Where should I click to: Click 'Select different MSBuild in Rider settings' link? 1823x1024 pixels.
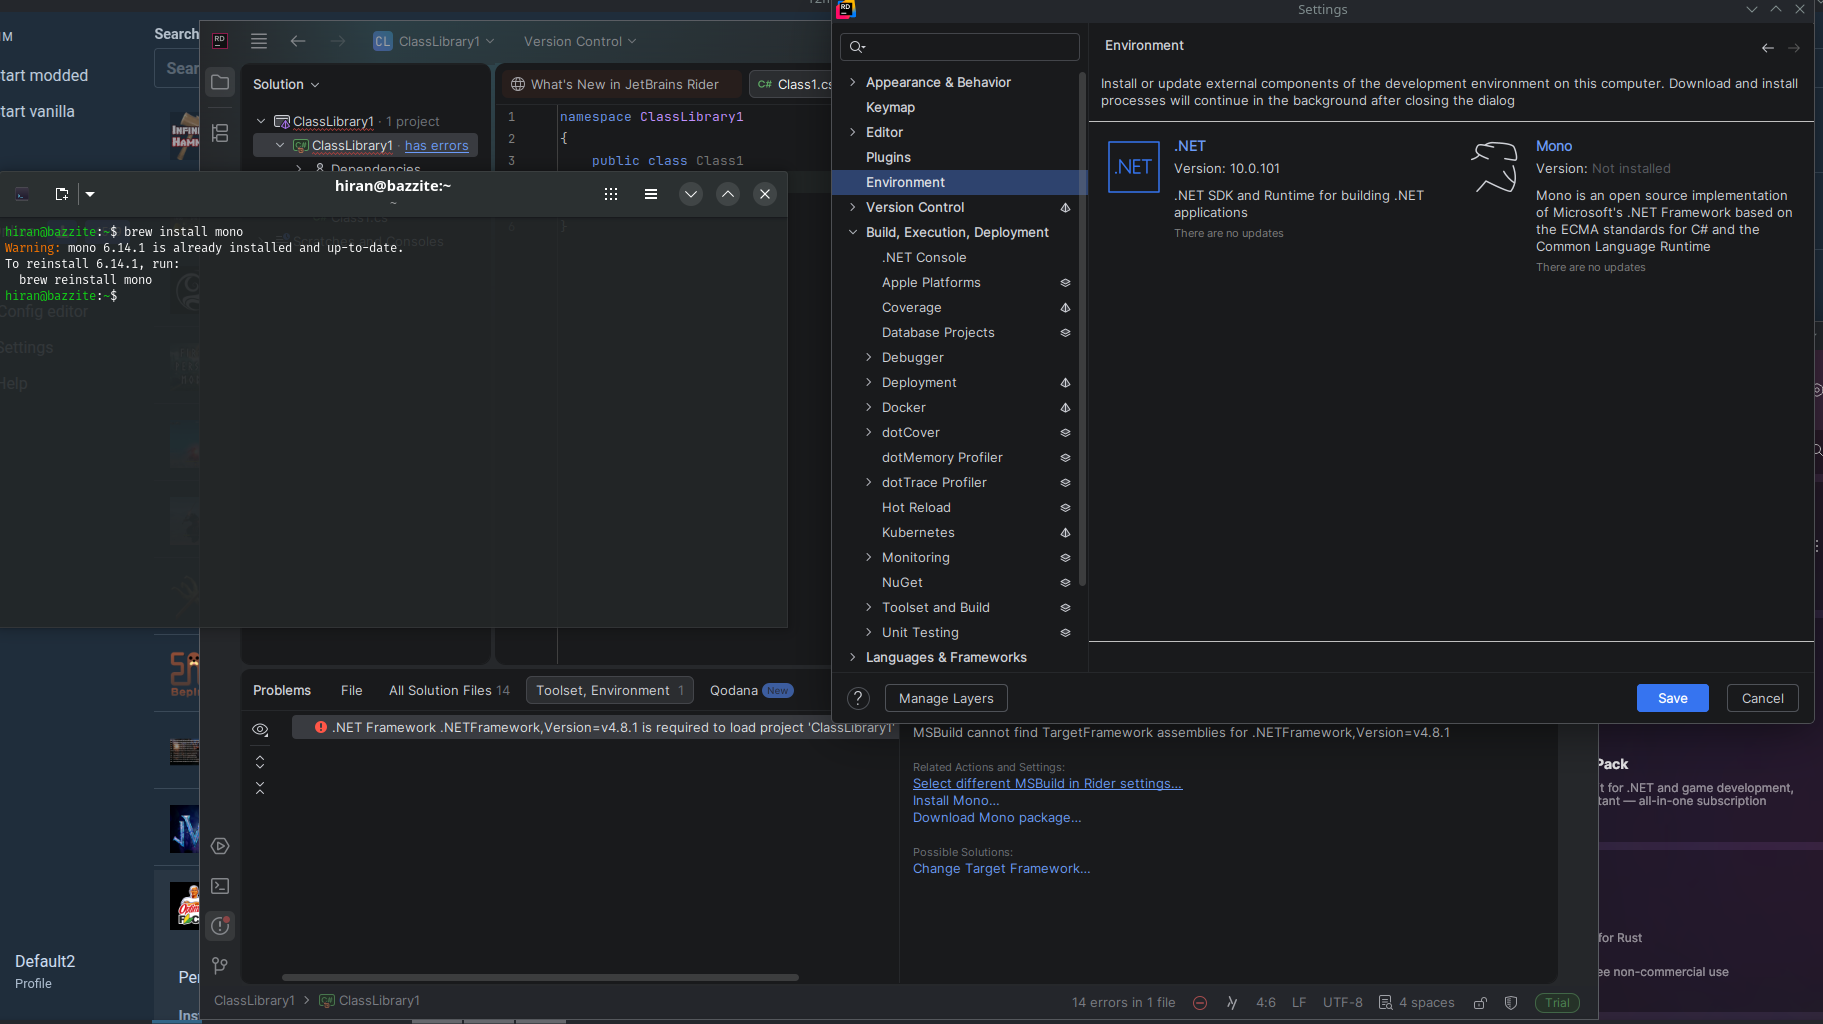pyautogui.click(x=1047, y=784)
